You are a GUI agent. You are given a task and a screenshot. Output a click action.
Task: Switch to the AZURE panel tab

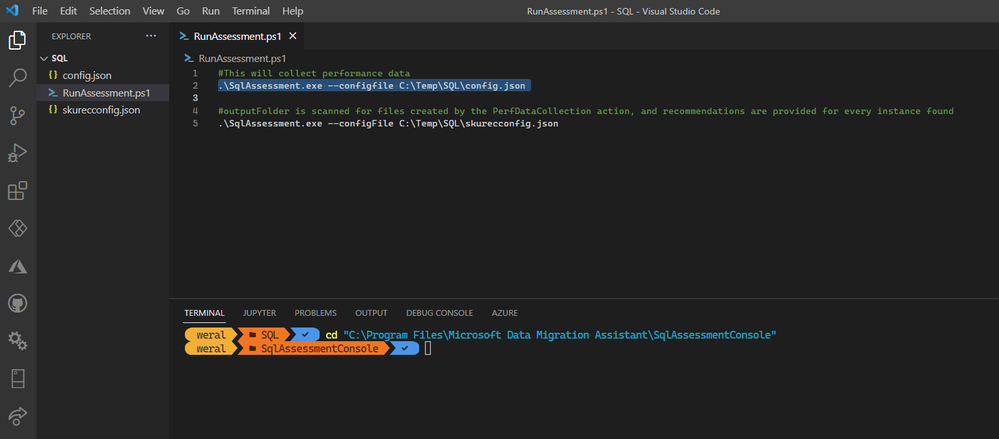[505, 313]
